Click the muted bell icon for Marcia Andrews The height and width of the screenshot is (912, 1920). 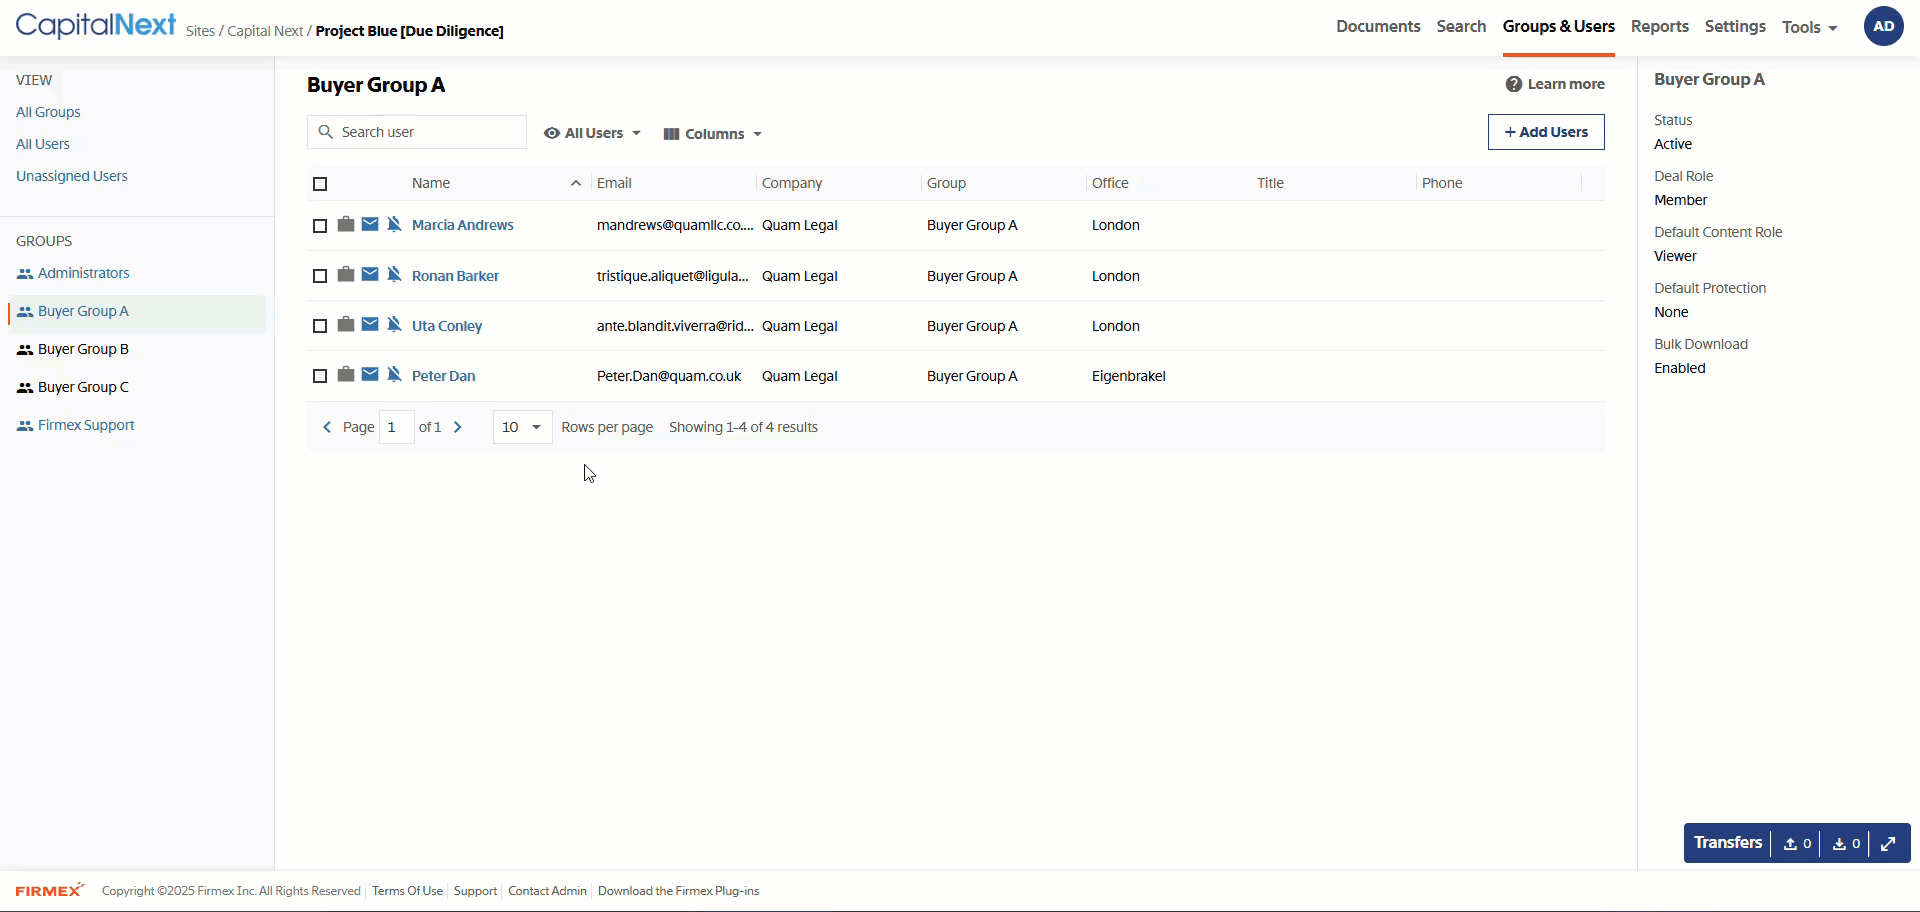[394, 224]
